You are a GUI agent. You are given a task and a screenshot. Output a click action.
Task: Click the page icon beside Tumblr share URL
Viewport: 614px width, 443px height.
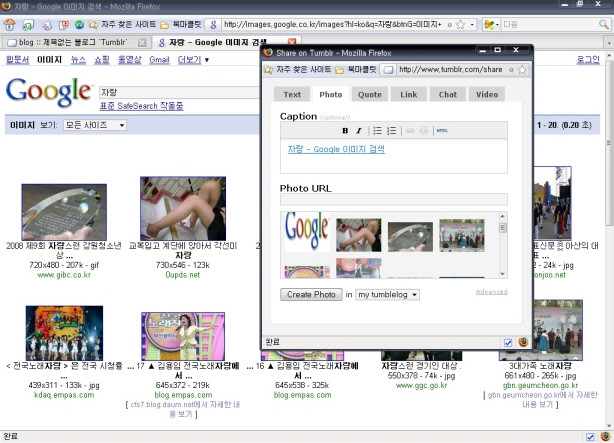[388, 70]
